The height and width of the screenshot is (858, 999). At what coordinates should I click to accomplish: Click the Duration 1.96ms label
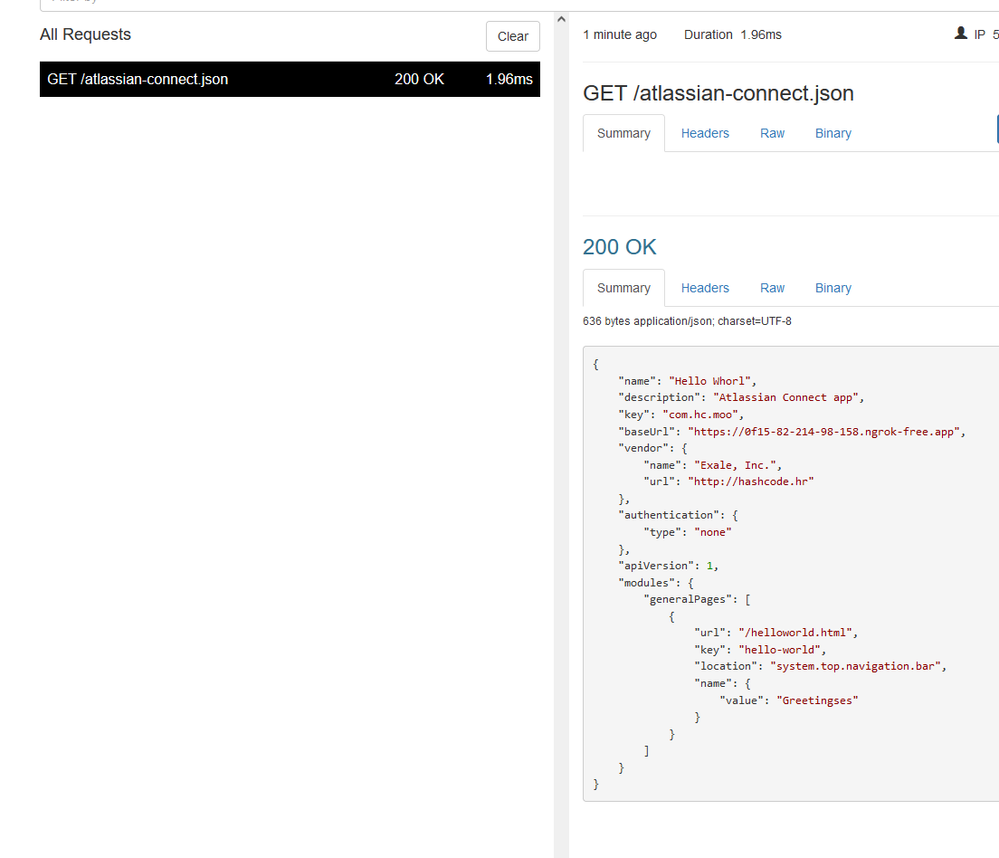coord(734,34)
